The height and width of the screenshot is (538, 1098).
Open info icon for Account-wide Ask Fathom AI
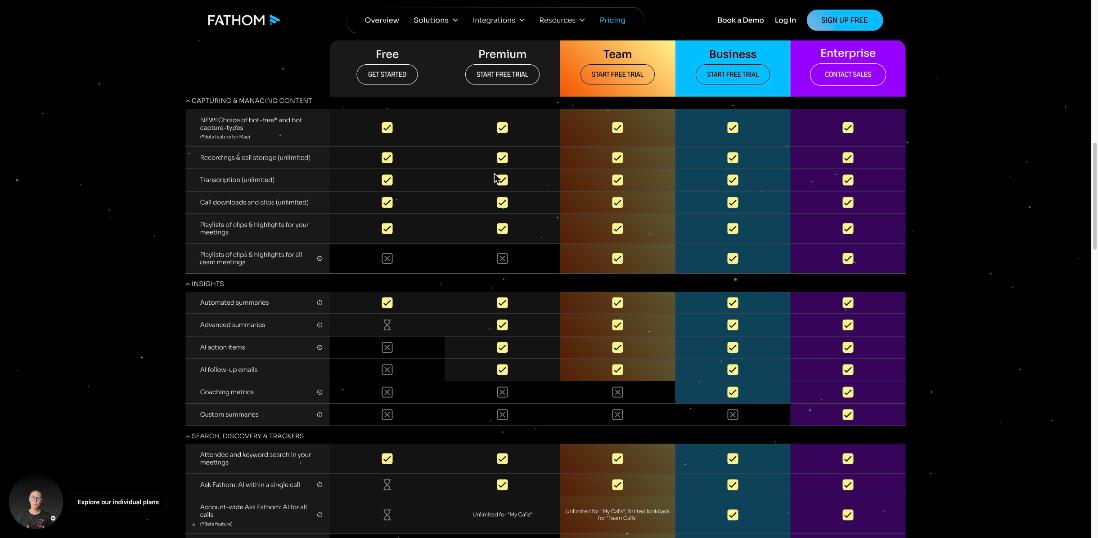(319, 515)
